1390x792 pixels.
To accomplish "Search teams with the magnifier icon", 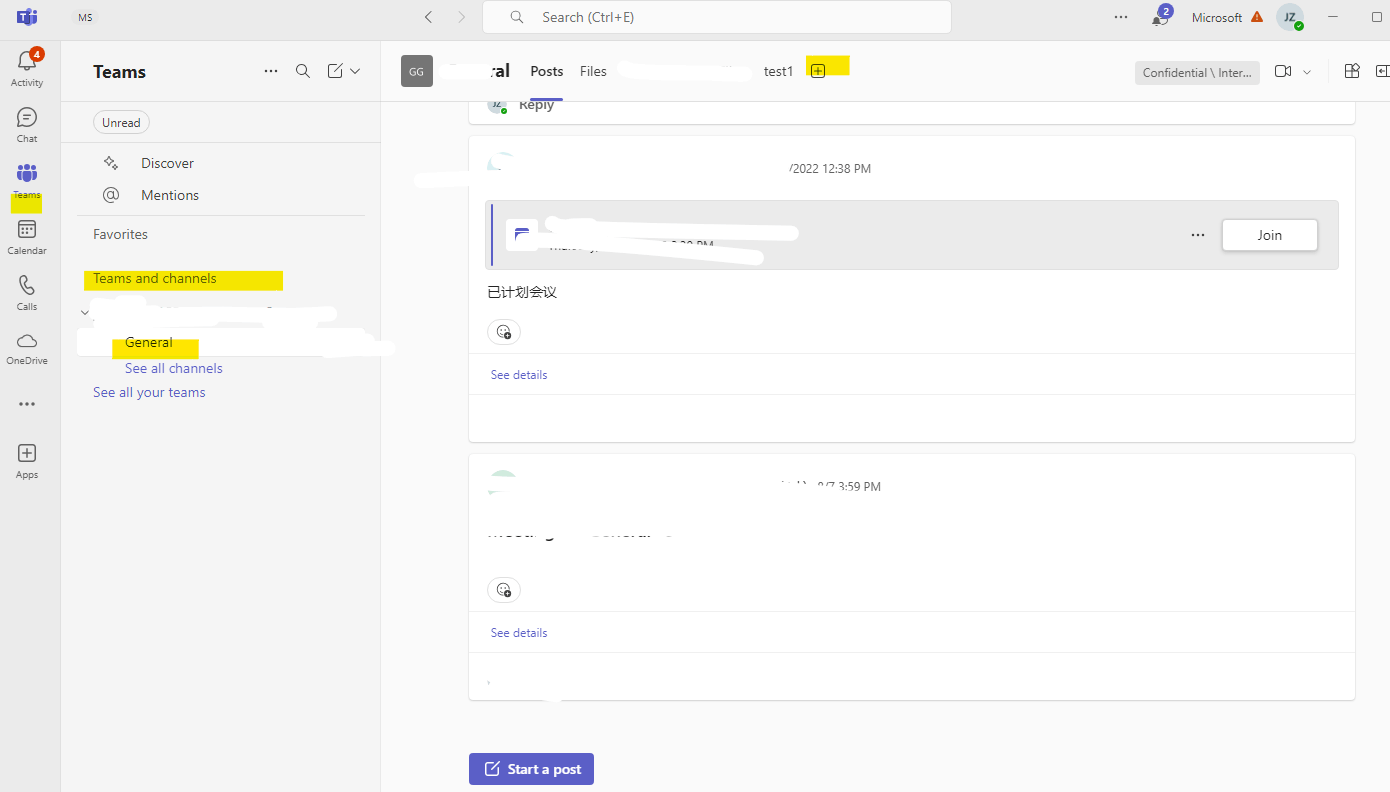I will (303, 71).
